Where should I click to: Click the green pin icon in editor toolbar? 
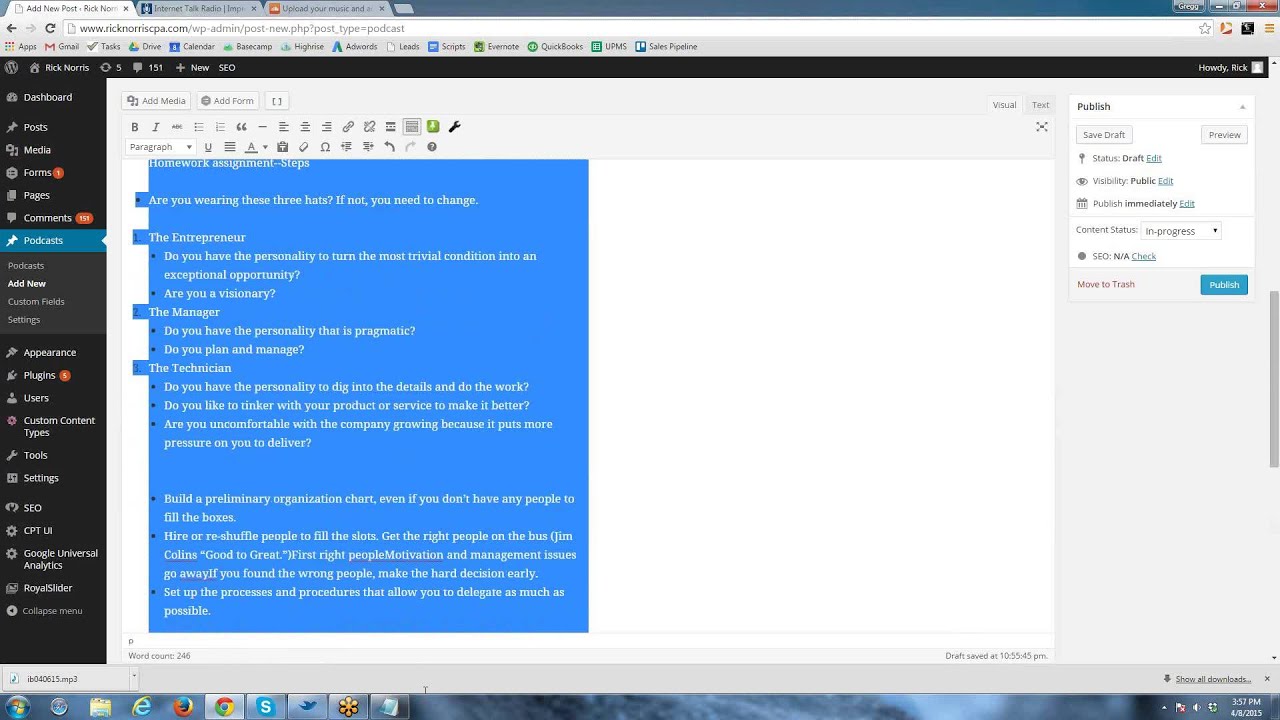pyautogui.click(x=433, y=127)
